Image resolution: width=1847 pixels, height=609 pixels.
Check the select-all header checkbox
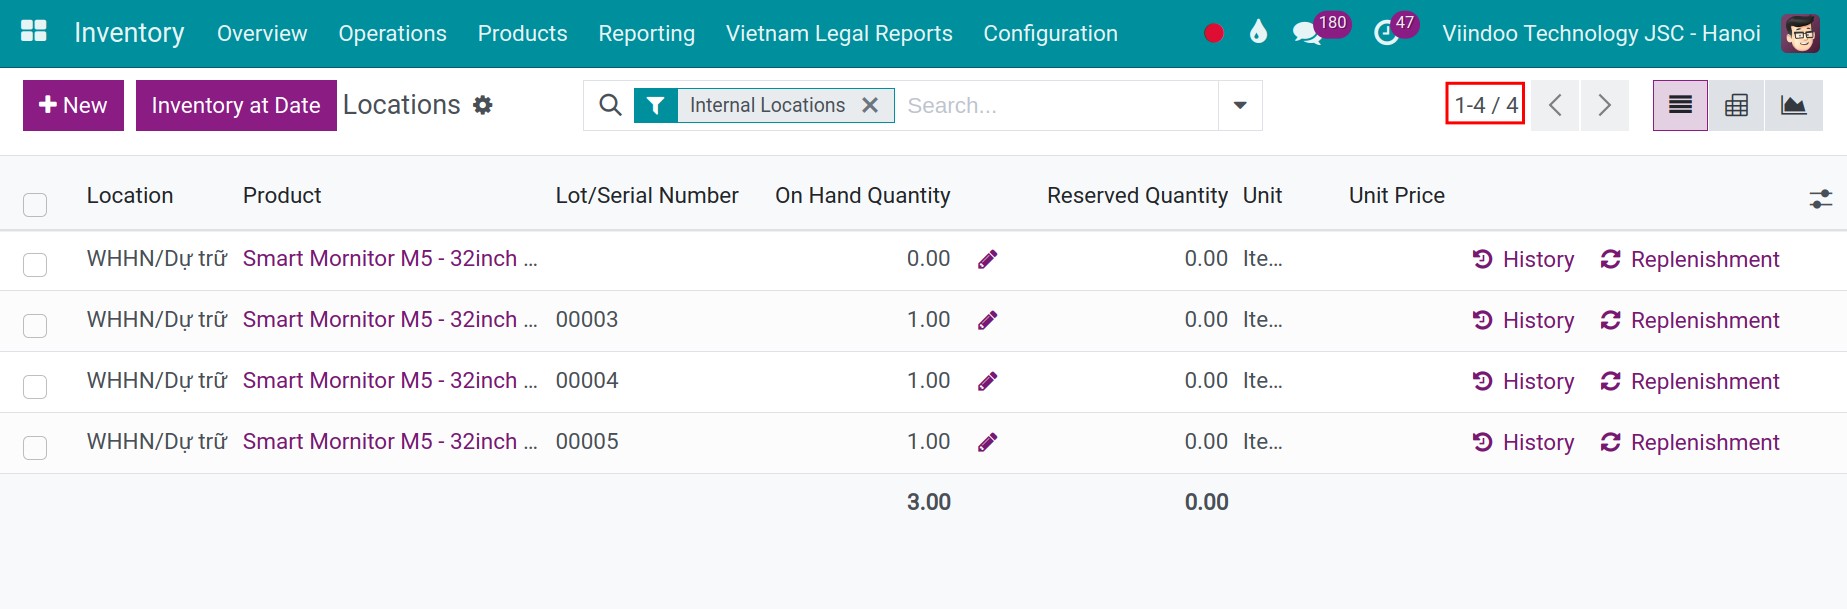point(35,205)
